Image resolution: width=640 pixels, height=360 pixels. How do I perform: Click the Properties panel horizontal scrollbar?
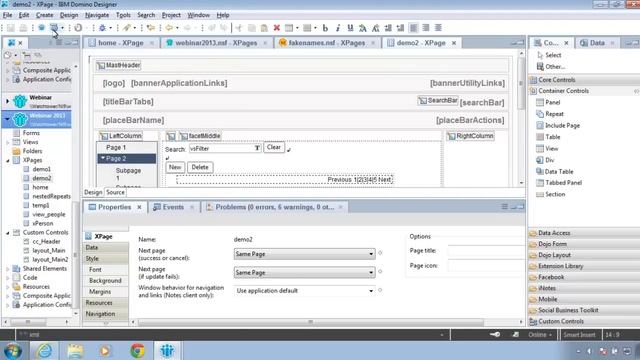310,322
